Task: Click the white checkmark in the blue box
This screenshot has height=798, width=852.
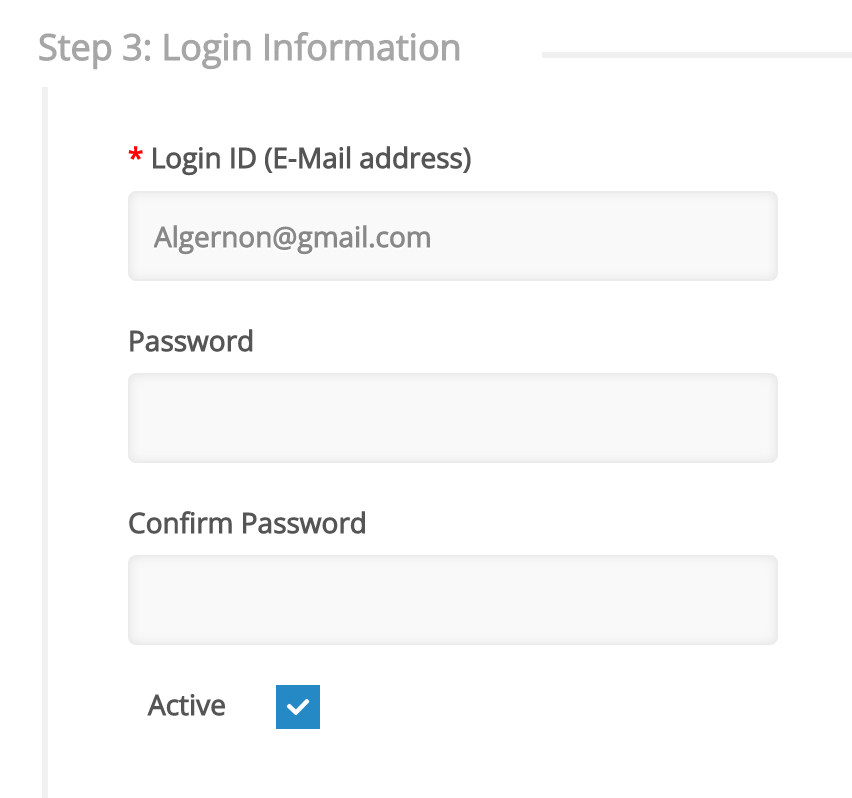Action: (x=298, y=707)
